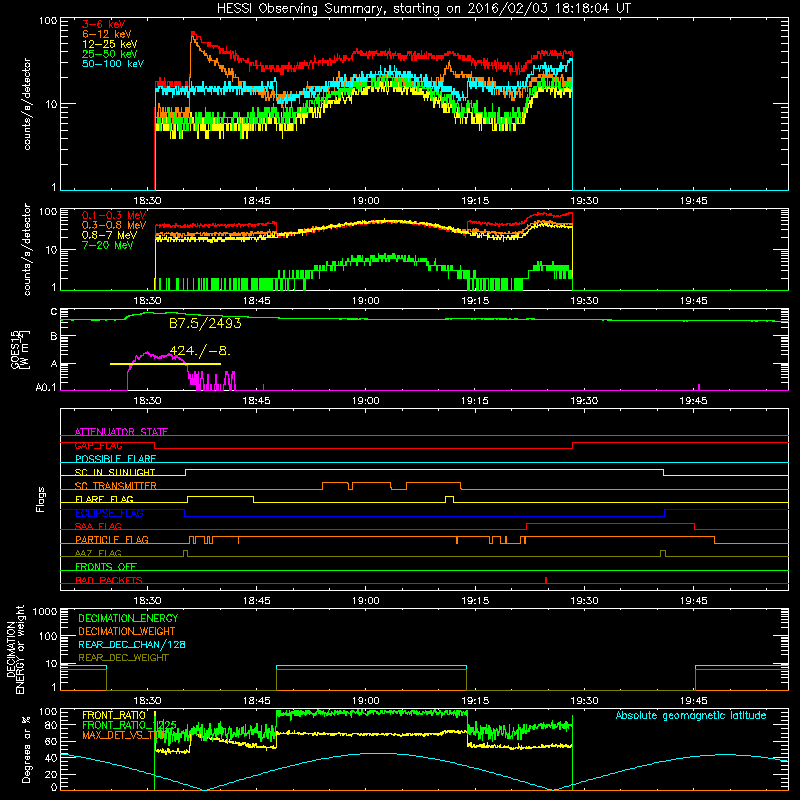Select the 6-12 keV legend label
800x800 pixels.
pyautogui.click(x=107, y=34)
